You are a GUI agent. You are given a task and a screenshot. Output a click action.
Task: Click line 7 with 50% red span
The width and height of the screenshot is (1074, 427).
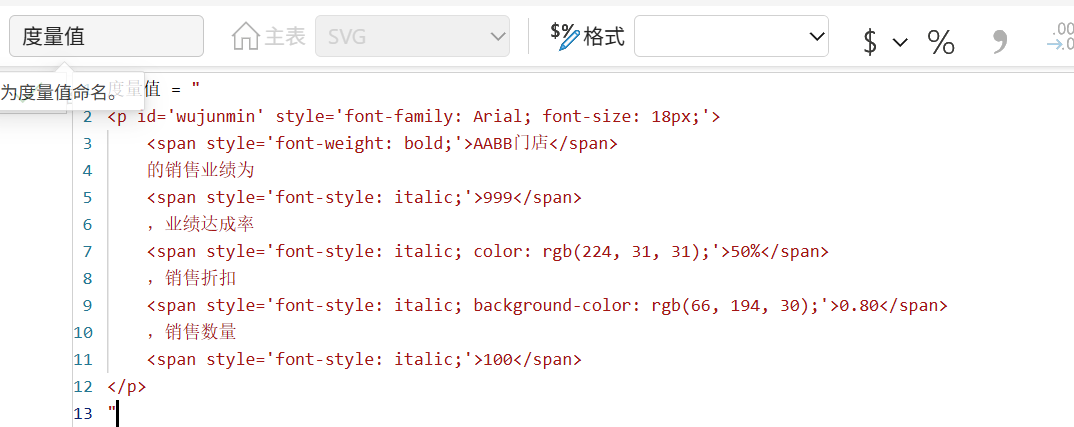tap(488, 252)
